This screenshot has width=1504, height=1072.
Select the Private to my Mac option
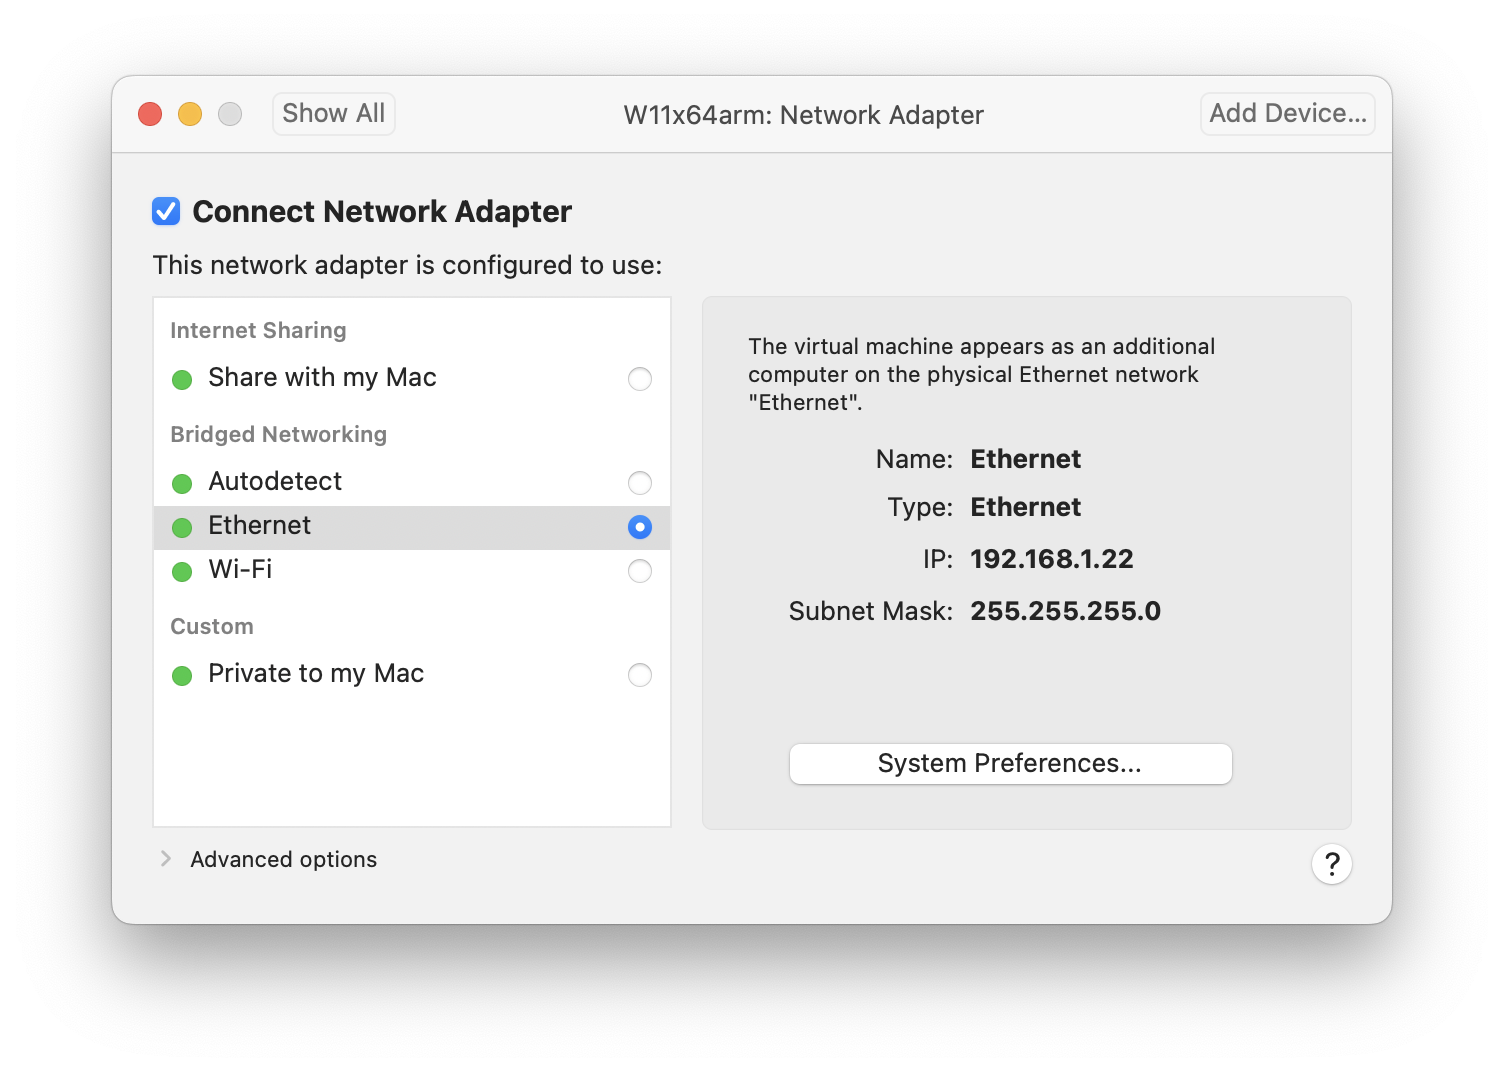pos(640,675)
